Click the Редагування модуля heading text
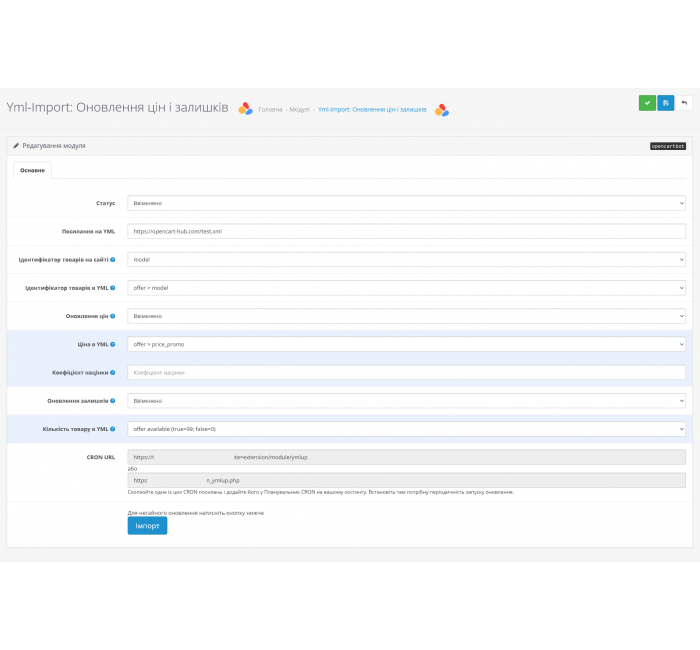This screenshot has height=650, width=700. tap(54, 146)
